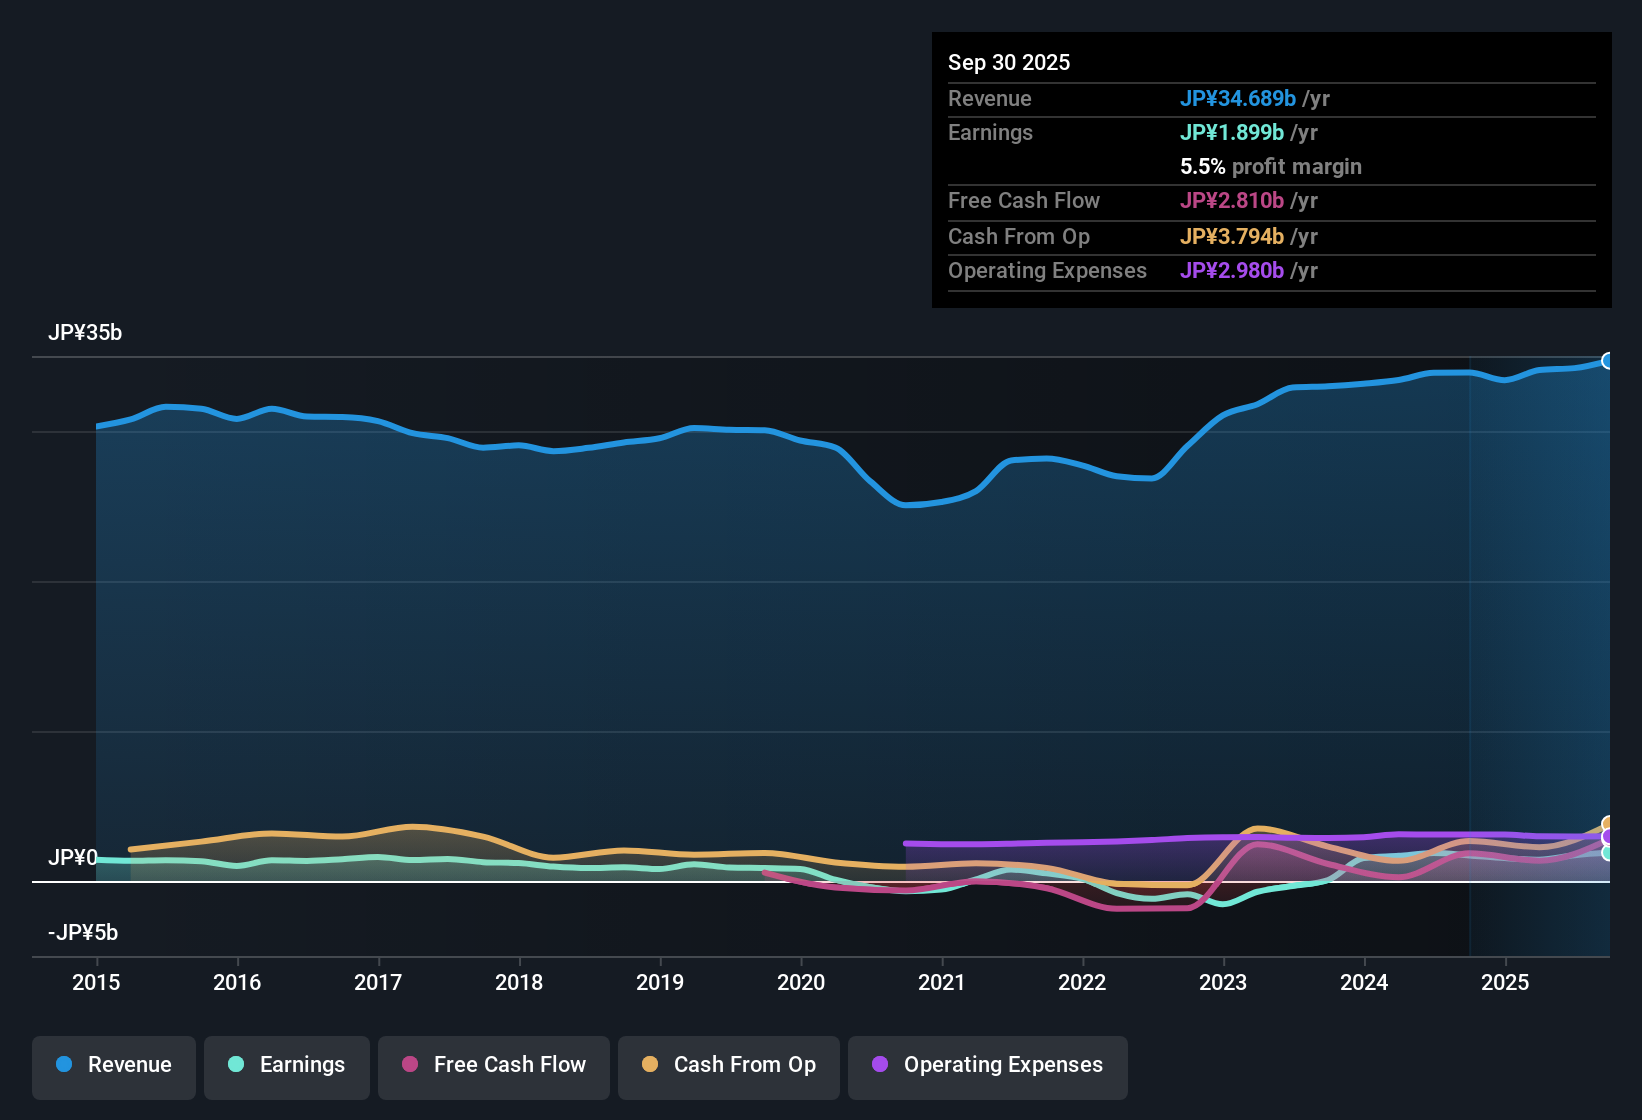The width and height of the screenshot is (1642, 1120).
Task: Click the JP¥35b axis label
Action: pyautogui.click(x=86, y=332)
